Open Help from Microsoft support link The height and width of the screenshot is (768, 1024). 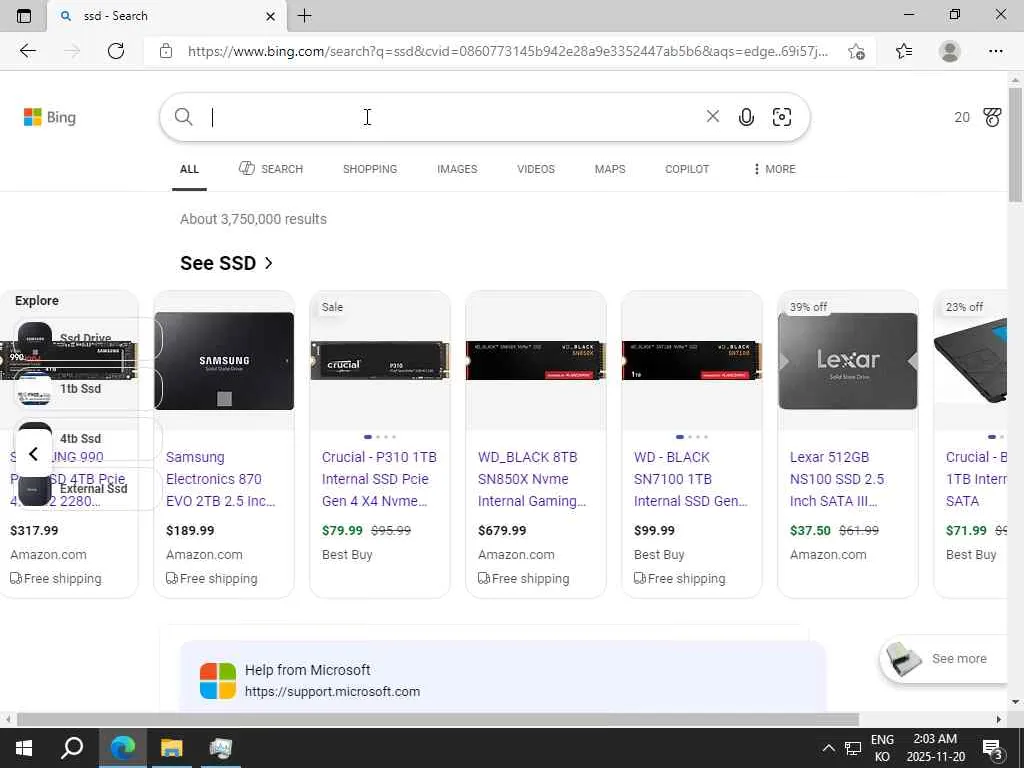[x=332, y=692]
